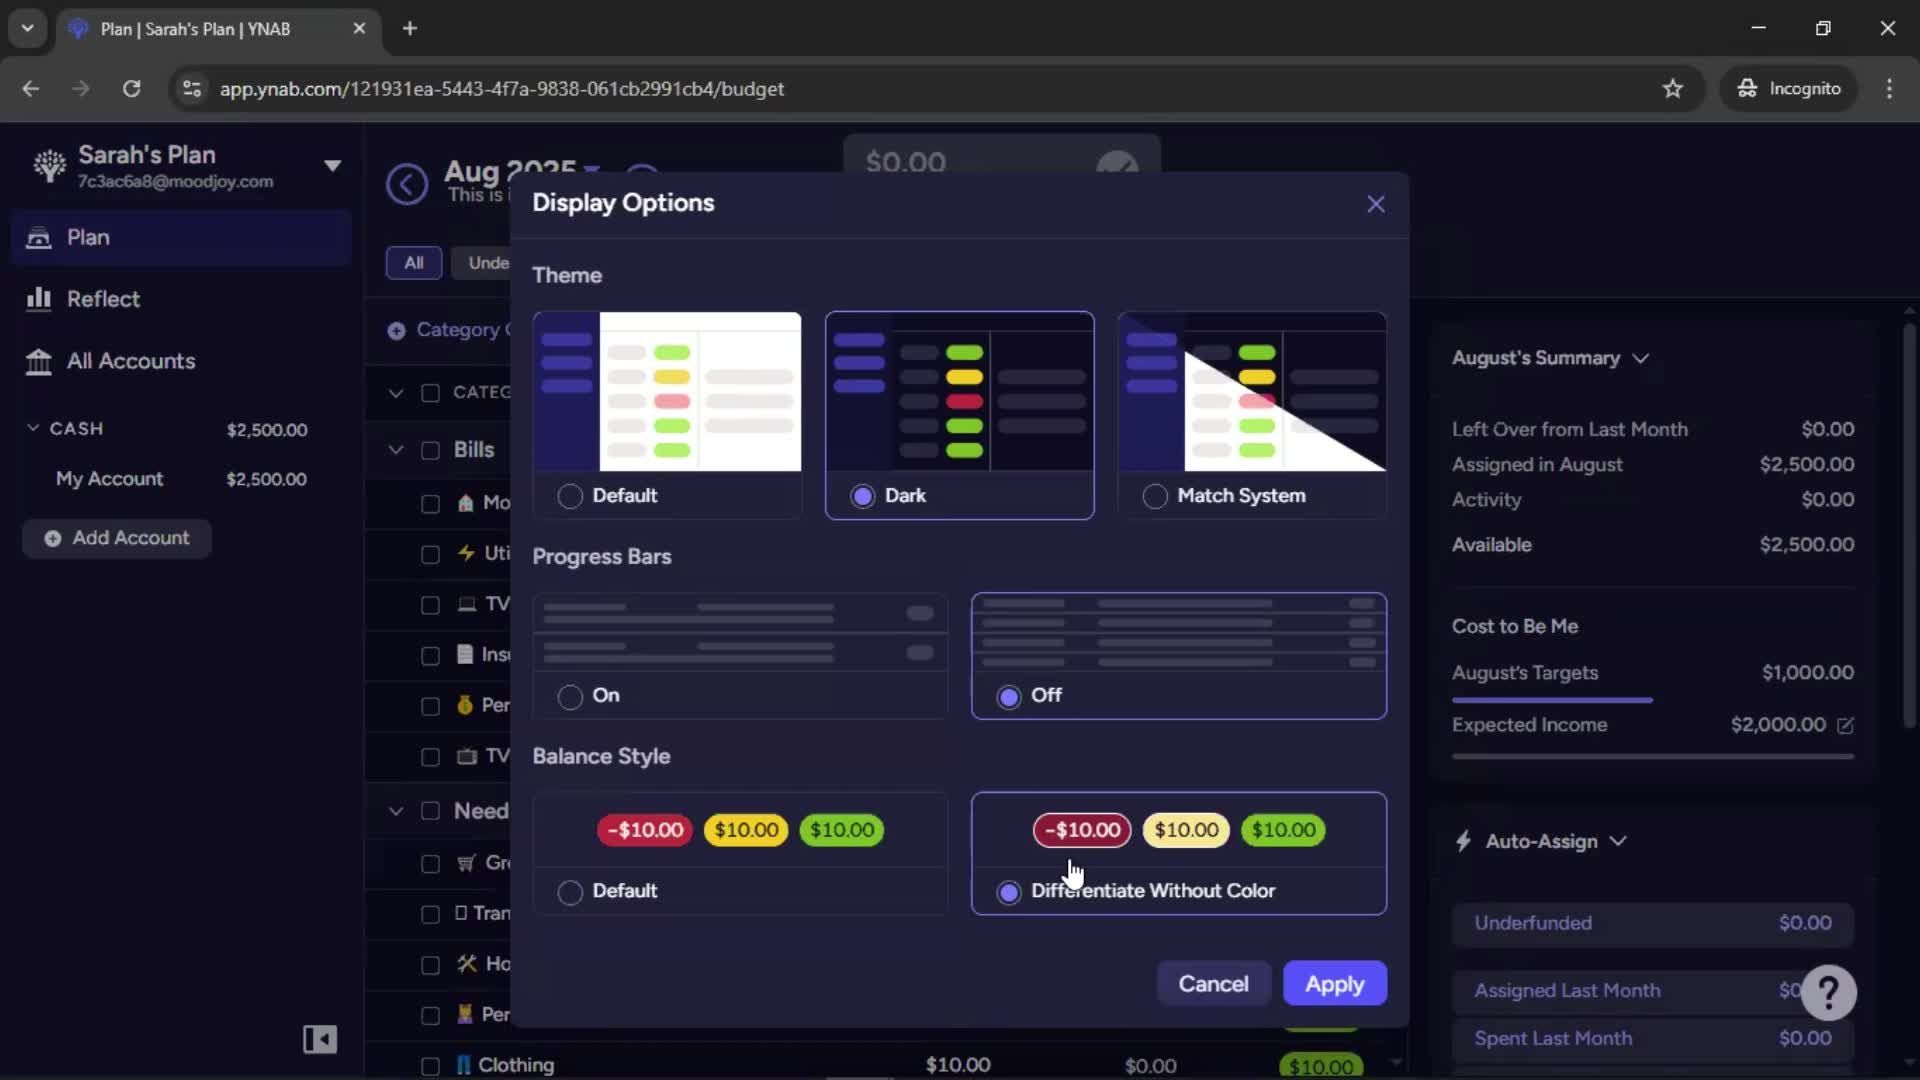
Task: Click the Reflect bar chart icon
Action: 38,299
